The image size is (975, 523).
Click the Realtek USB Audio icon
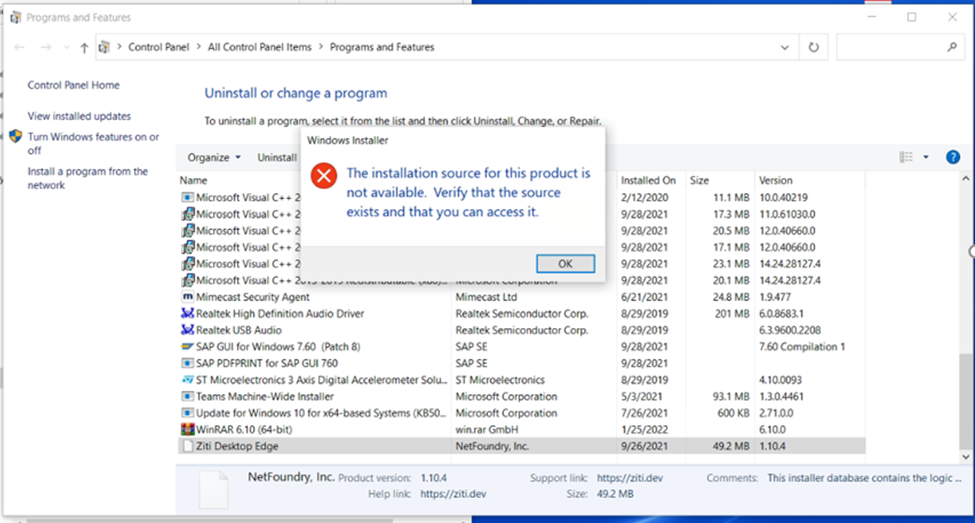pos(187,330)
